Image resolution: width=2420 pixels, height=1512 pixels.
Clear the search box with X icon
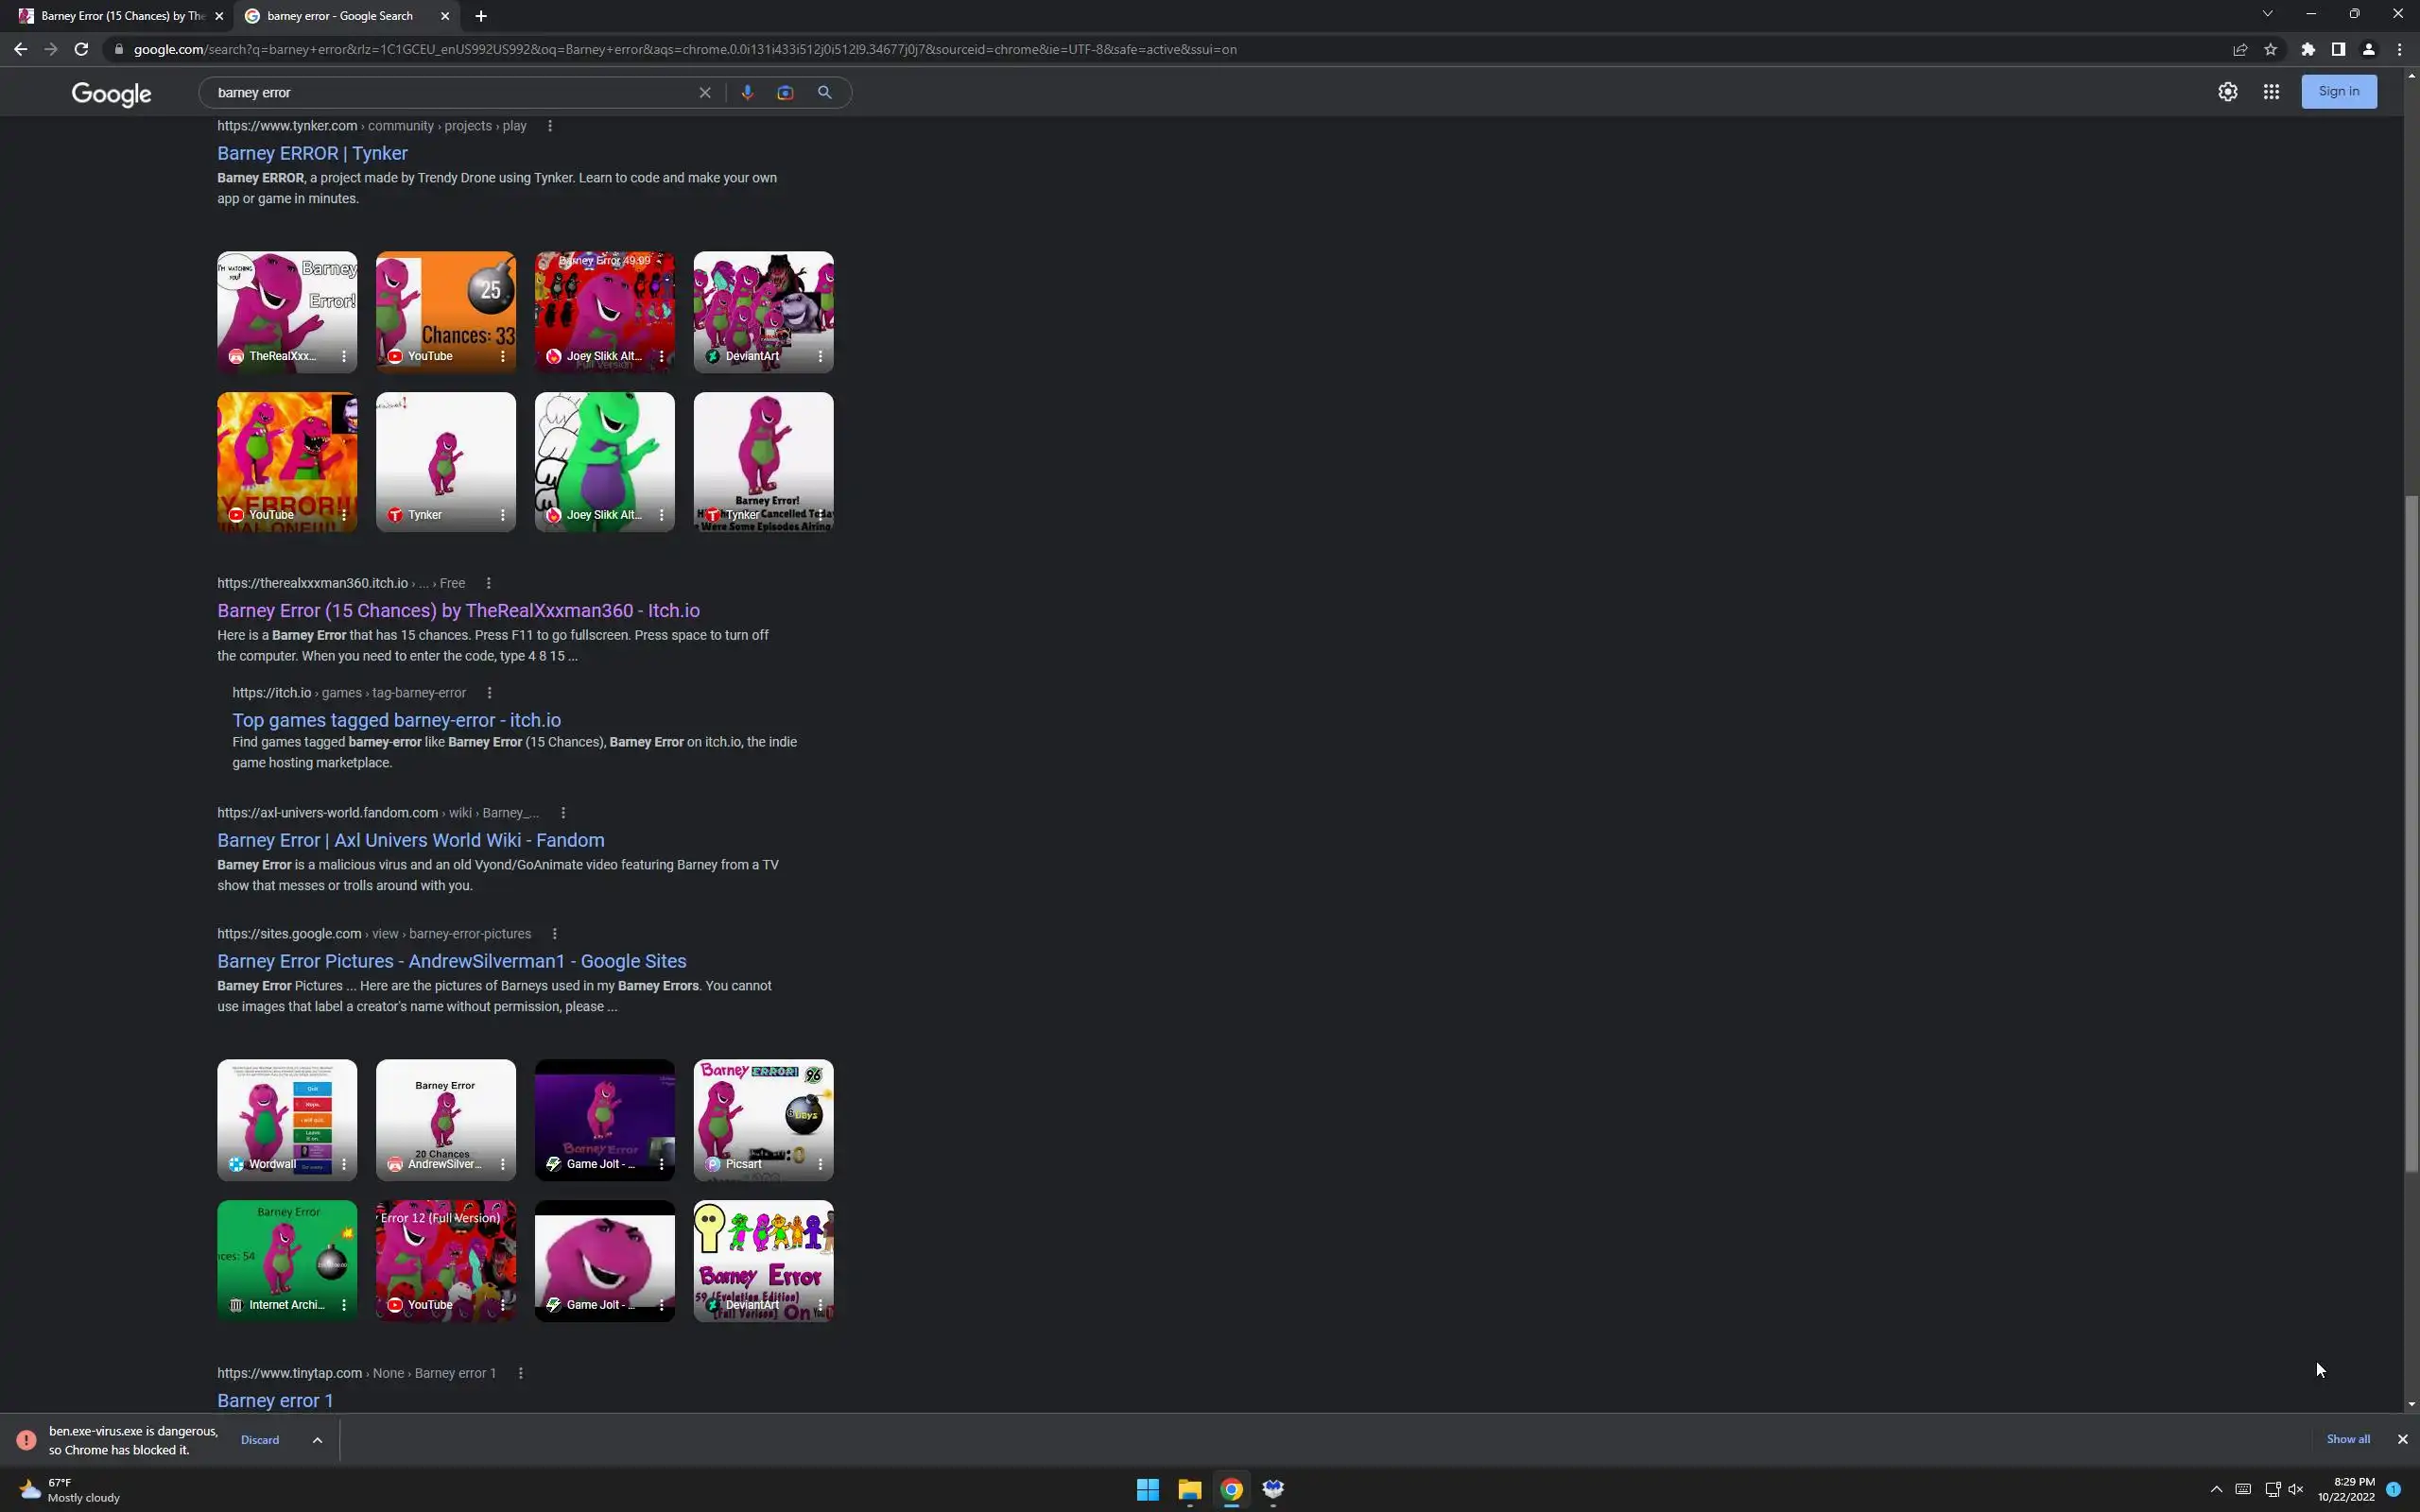(705, 92)
